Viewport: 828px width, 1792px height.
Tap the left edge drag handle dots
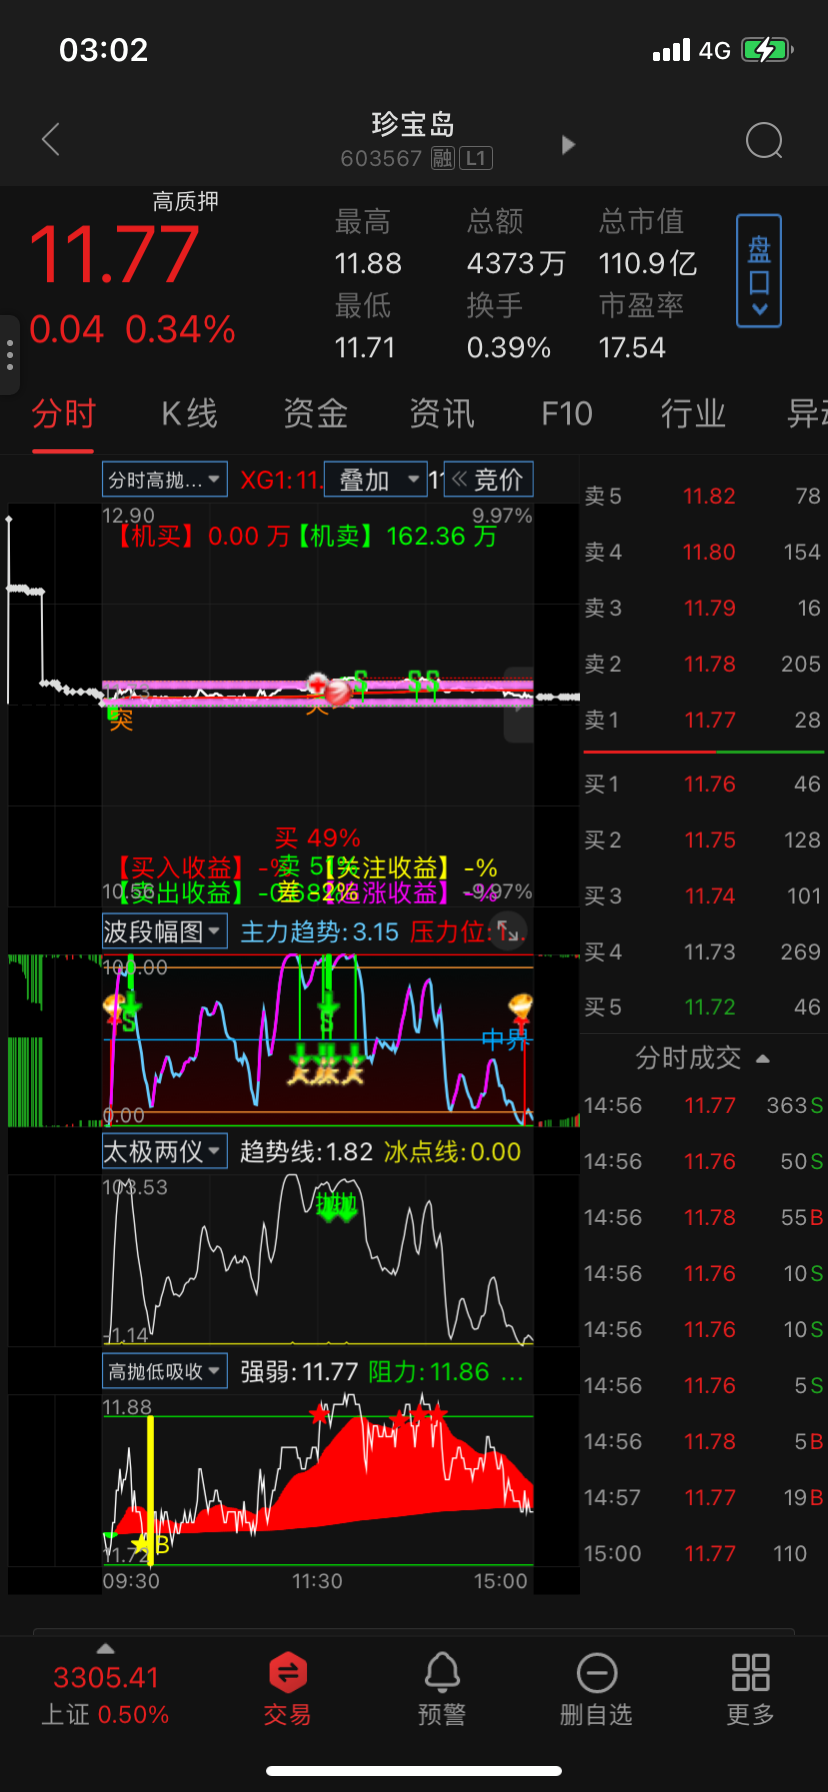point(9,356)
